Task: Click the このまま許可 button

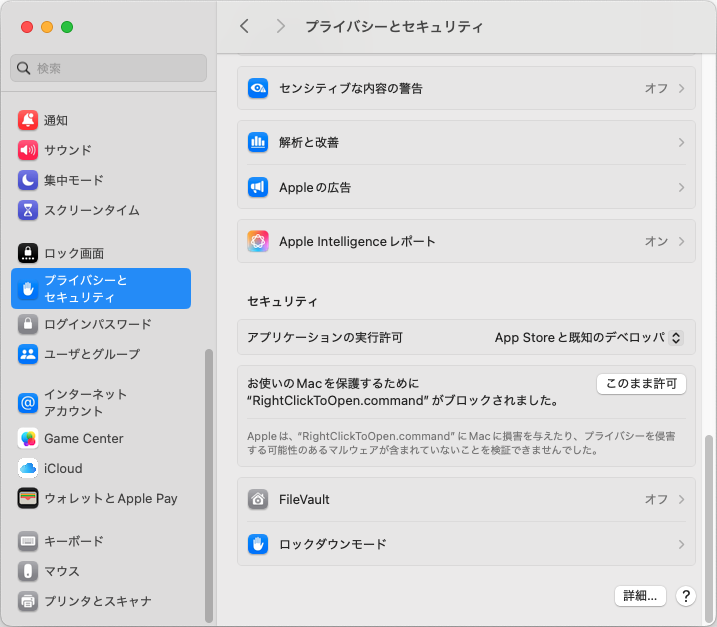Action: point(641,384)
